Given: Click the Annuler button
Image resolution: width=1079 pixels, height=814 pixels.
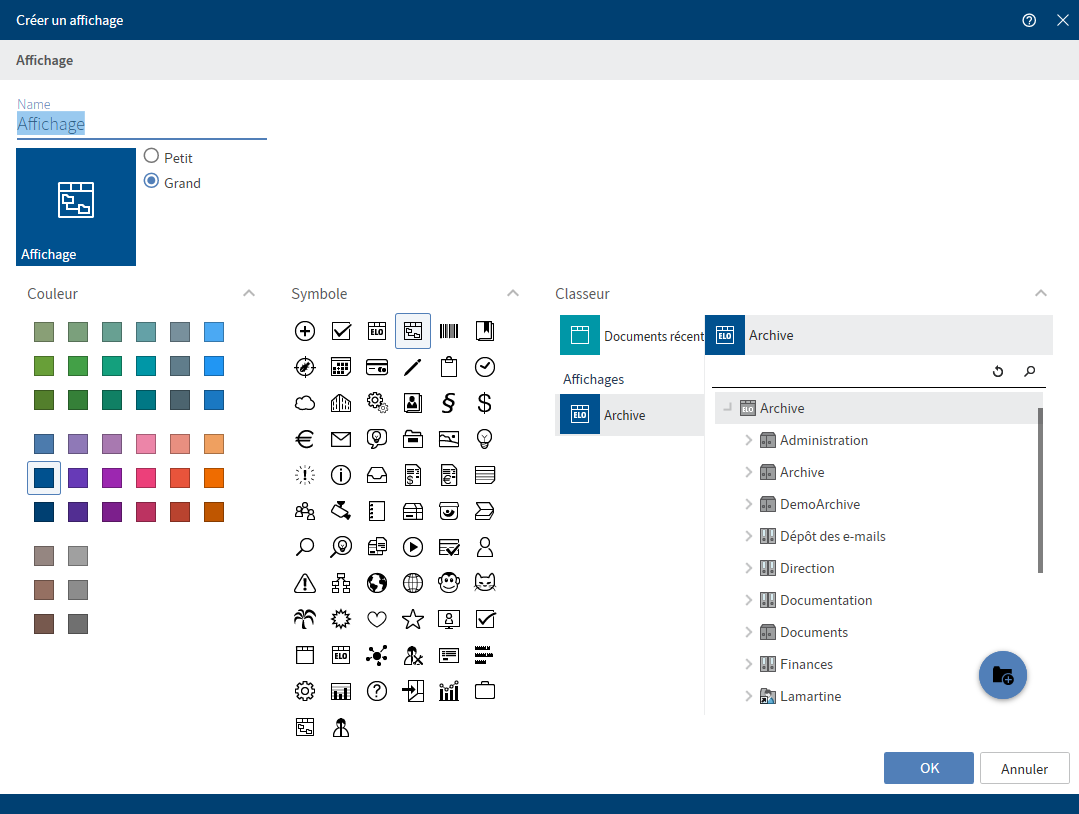Looking at the screenshot, I should [1024, 768].
